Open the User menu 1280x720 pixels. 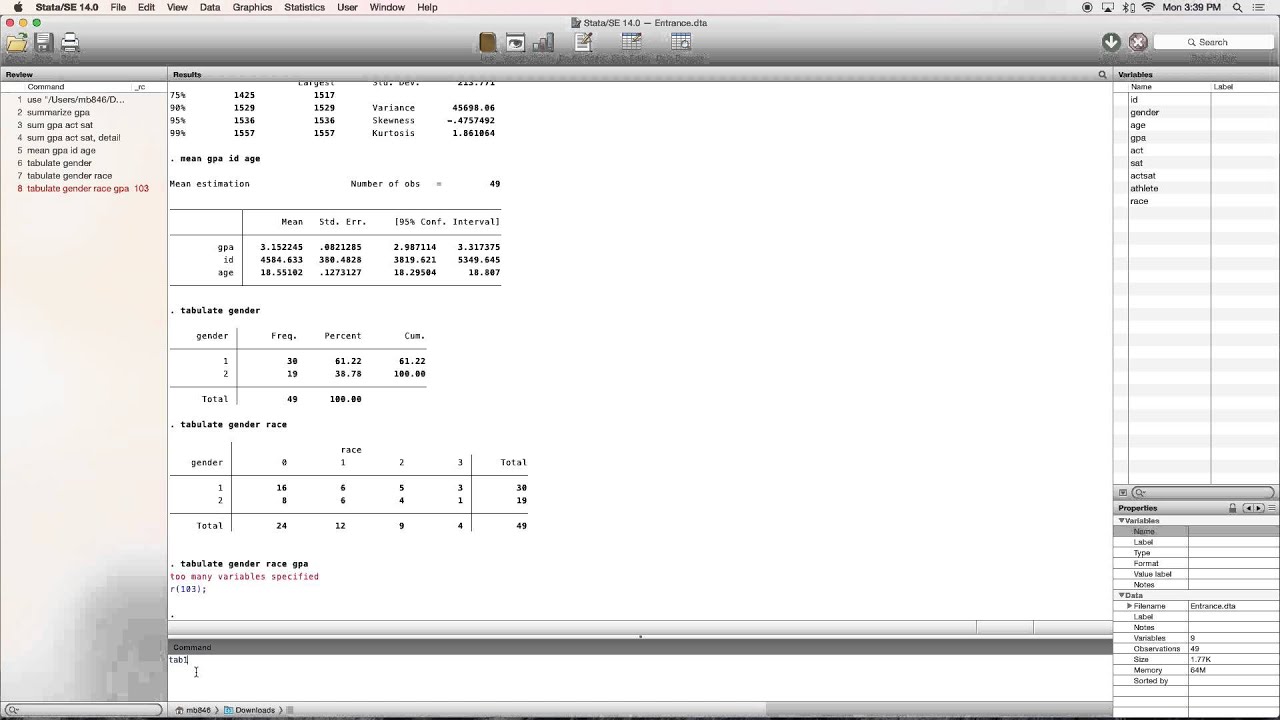347,7
